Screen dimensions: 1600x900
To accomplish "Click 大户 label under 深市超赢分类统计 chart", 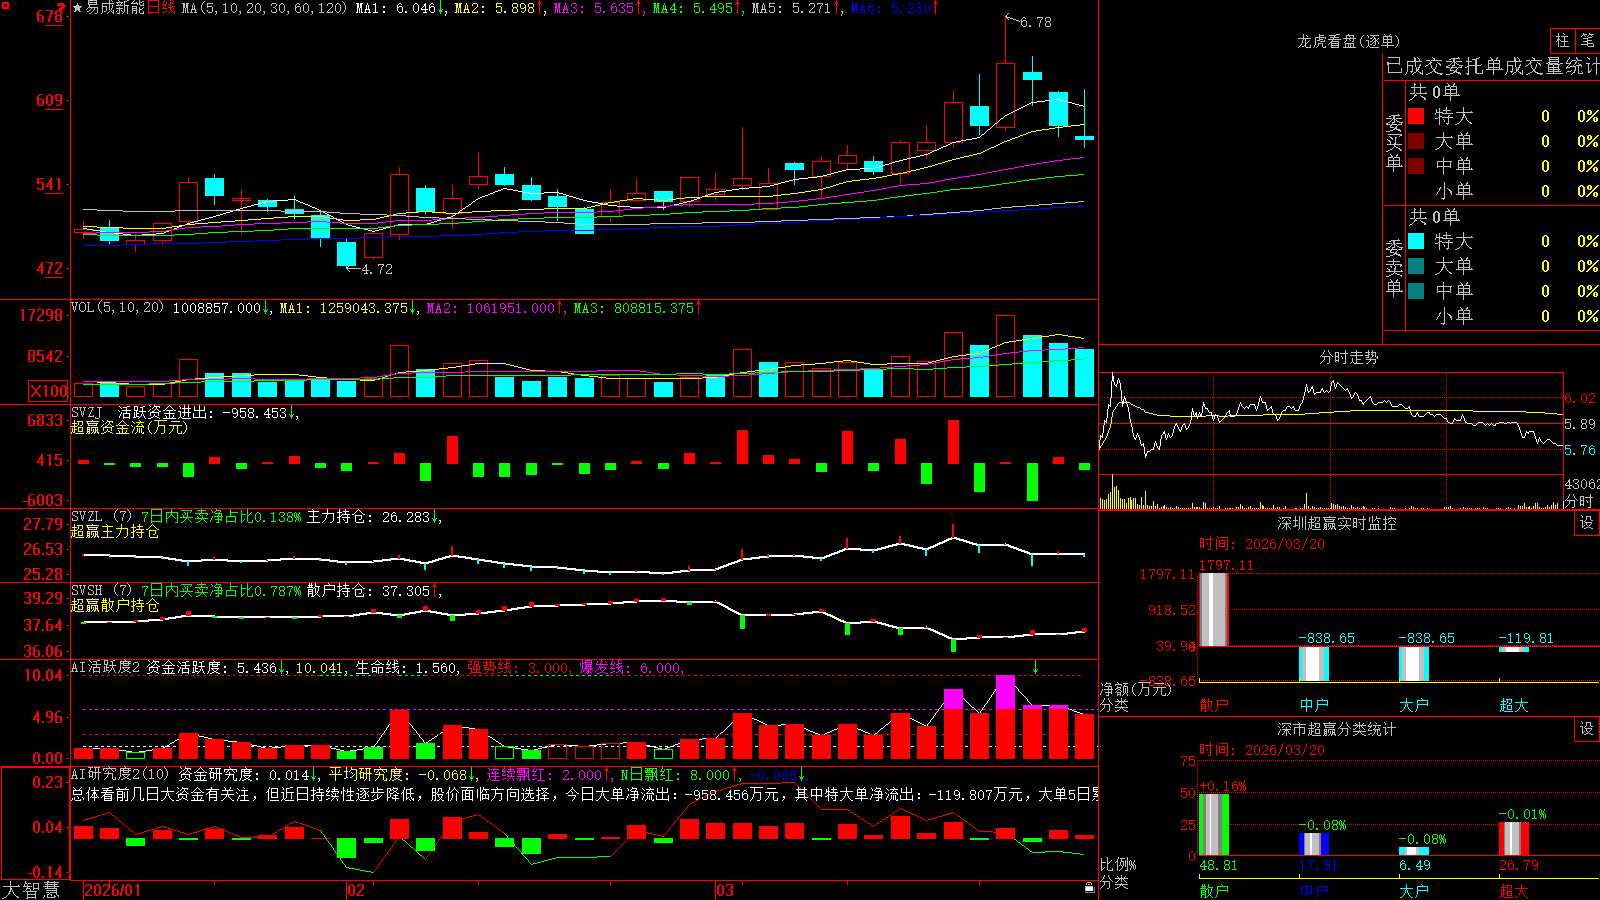I will pos(1414,891).
